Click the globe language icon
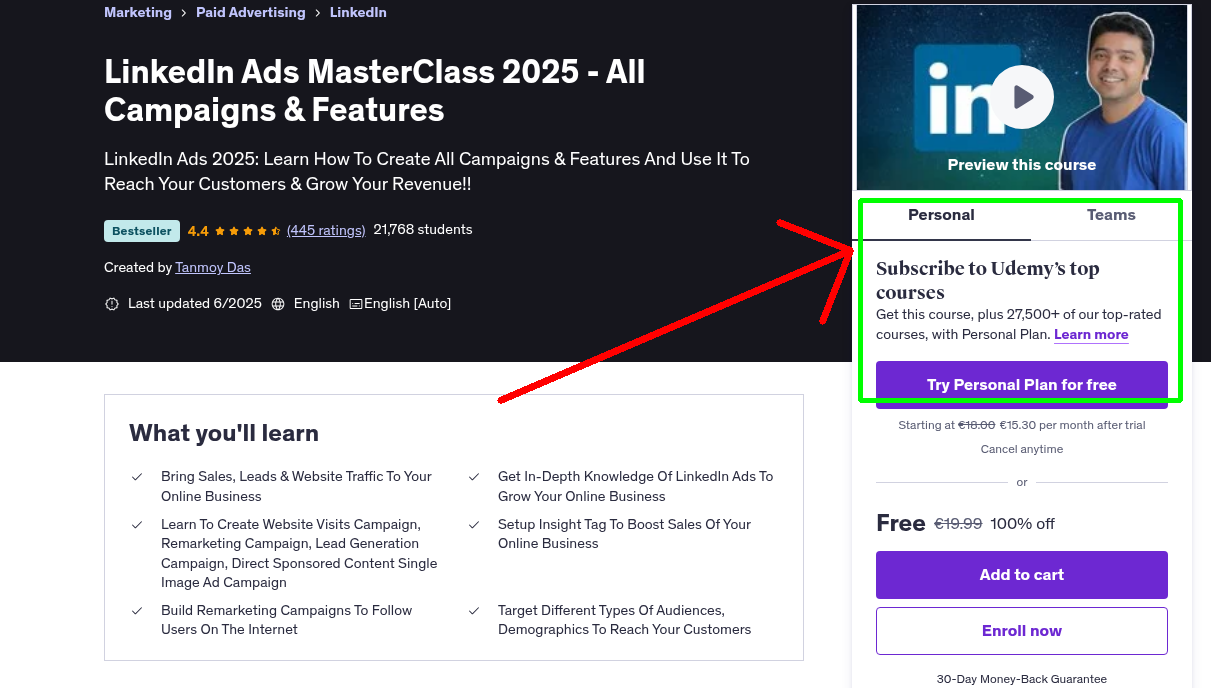 [278, 304]
